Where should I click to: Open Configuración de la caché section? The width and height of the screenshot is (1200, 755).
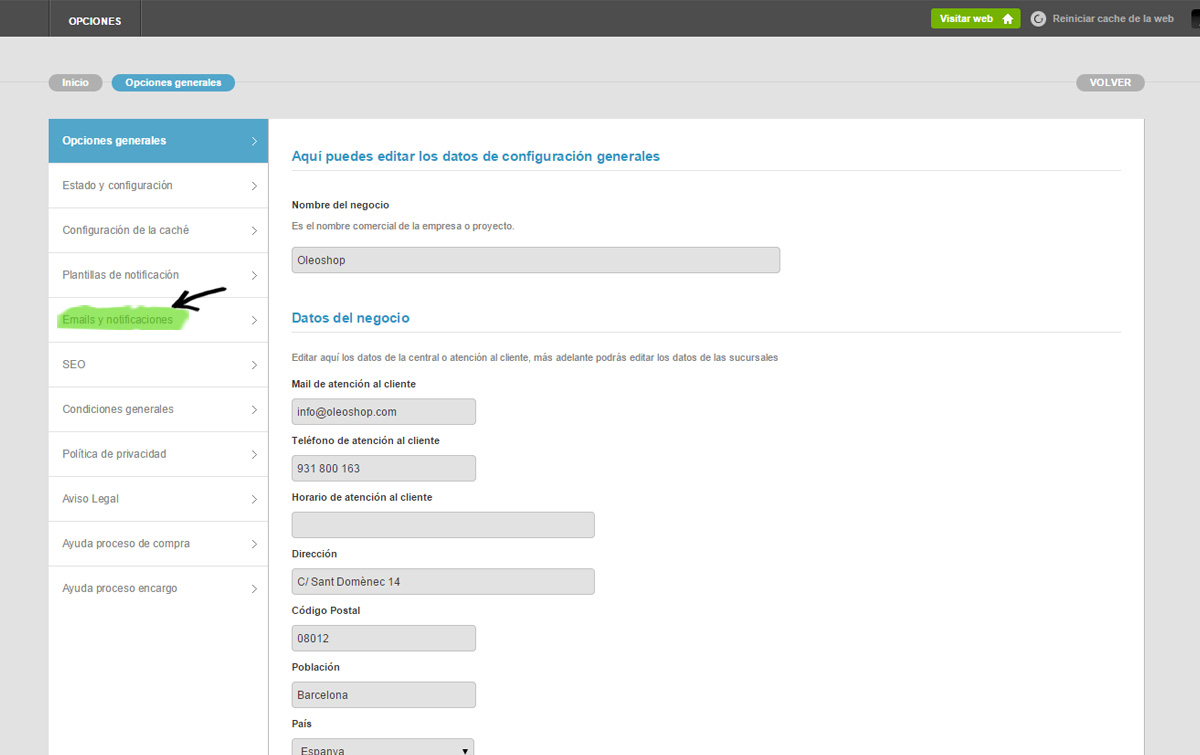coord(158,230)
